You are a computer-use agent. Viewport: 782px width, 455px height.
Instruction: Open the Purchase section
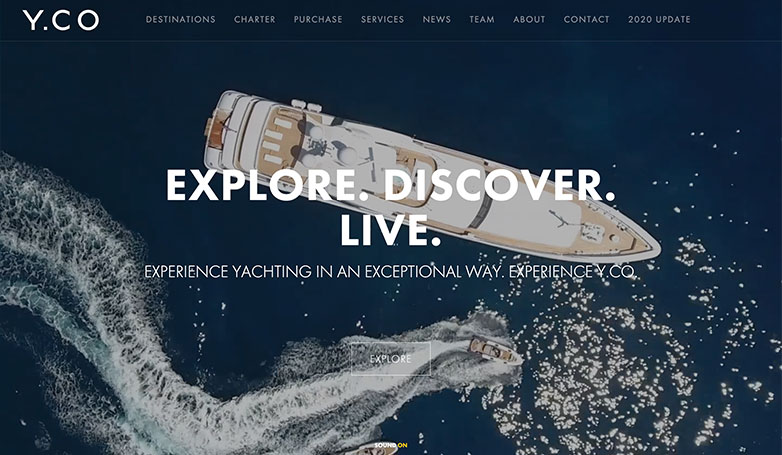318,19
